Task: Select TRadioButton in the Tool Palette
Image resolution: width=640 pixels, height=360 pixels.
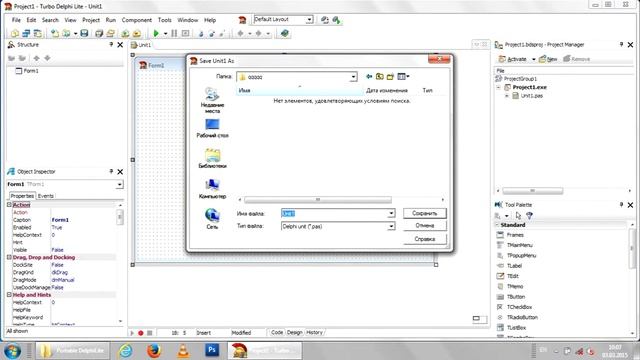Action: [x=522, y=317]
